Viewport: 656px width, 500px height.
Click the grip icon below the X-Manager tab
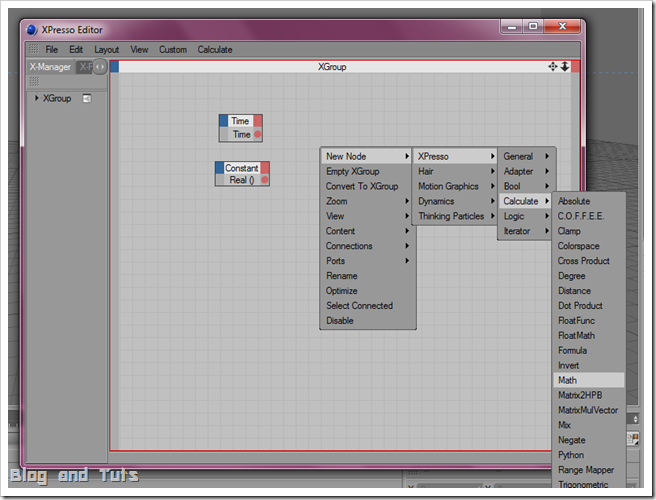coord(34,81)
